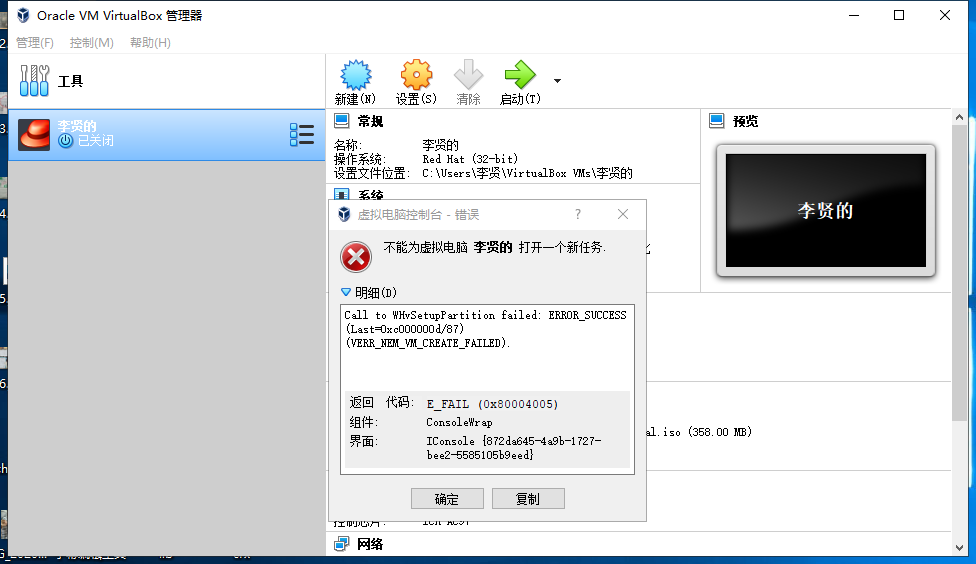Screen dimensions: 976x564
Task: Open the 控制(M) menu
Action: coord(92,42)
